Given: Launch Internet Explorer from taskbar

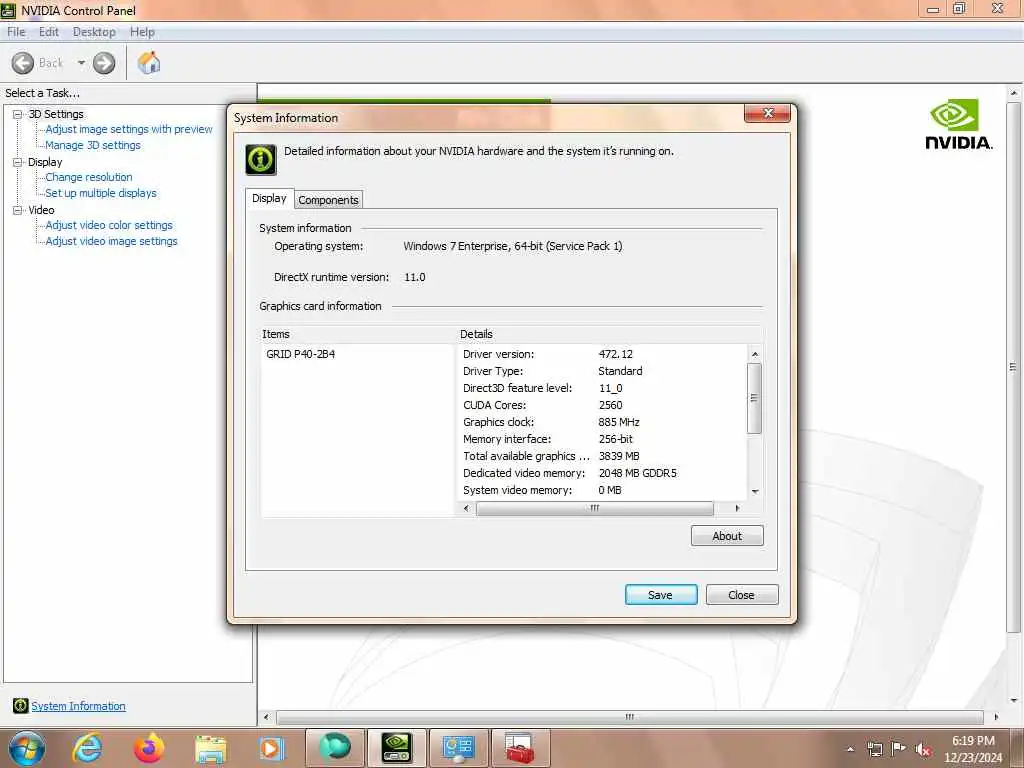Looking at the screenshot, I should 87,748.
